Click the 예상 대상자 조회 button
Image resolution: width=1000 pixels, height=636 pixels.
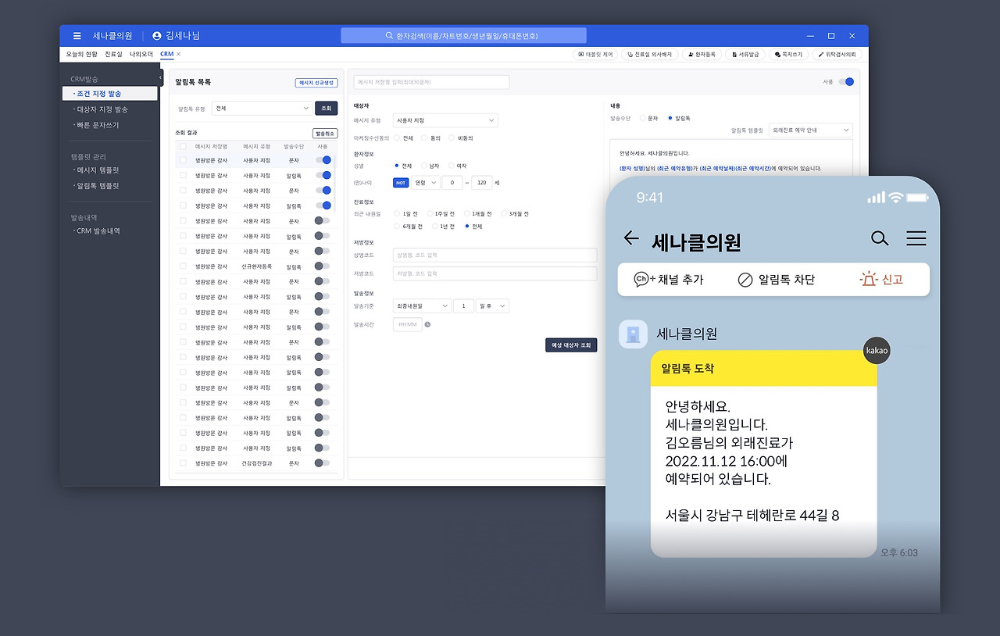pyautogui.click(x=571, y=345)
